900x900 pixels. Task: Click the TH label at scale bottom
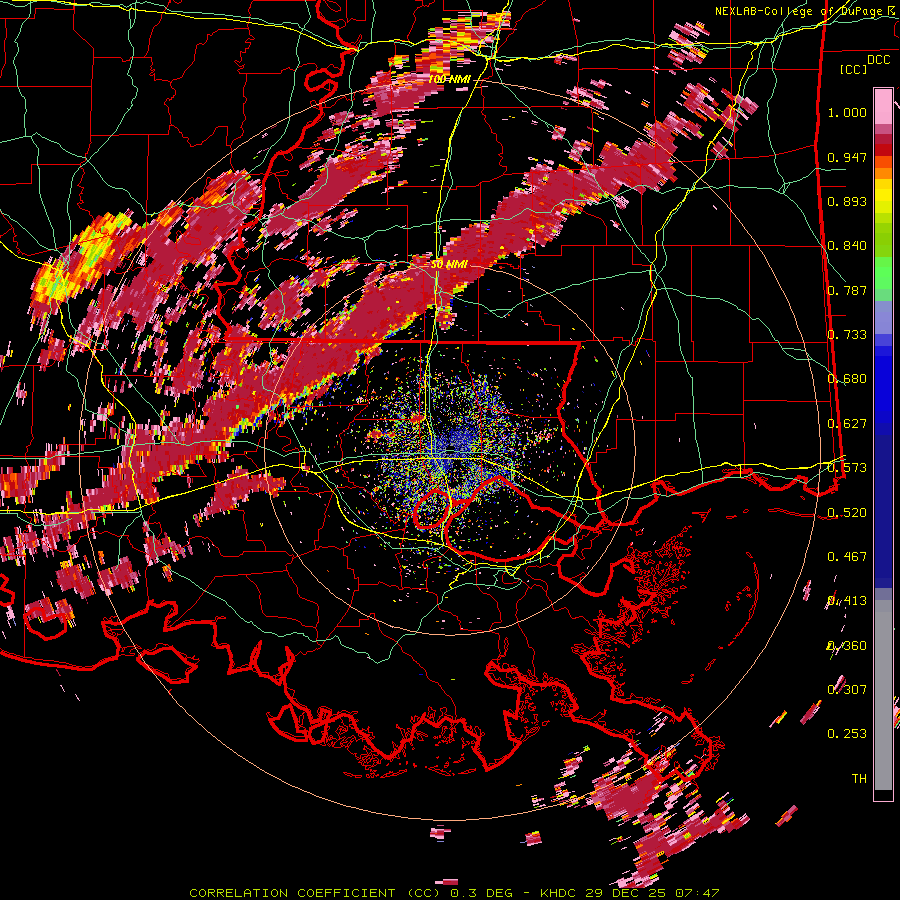(x=859, y=779)
